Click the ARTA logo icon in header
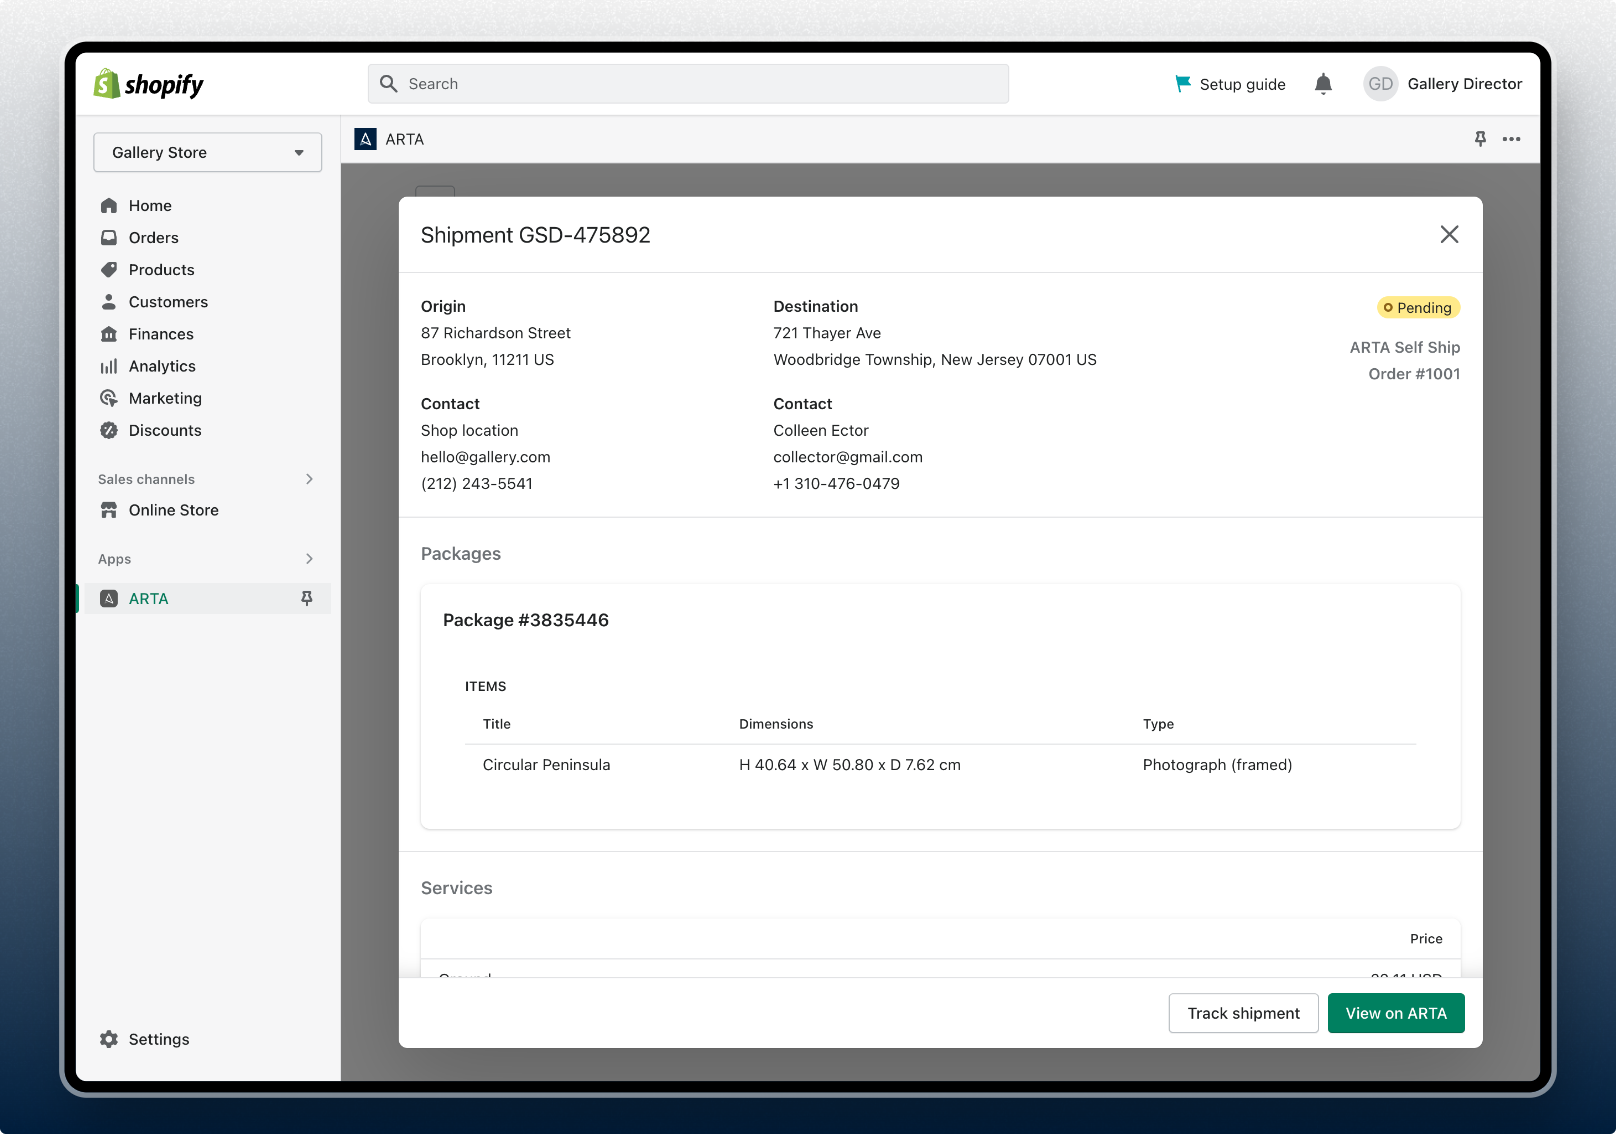1616x1134 pixels. point(365,139)
